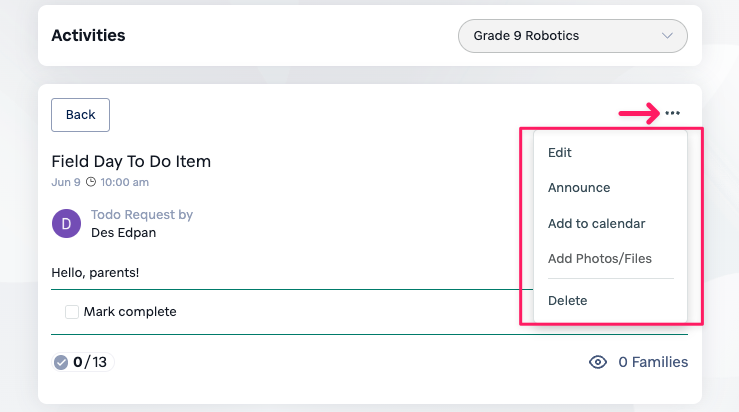The image size is (739, 412).
Task: Click the Des Edpan author name
Action: (123, 233)
